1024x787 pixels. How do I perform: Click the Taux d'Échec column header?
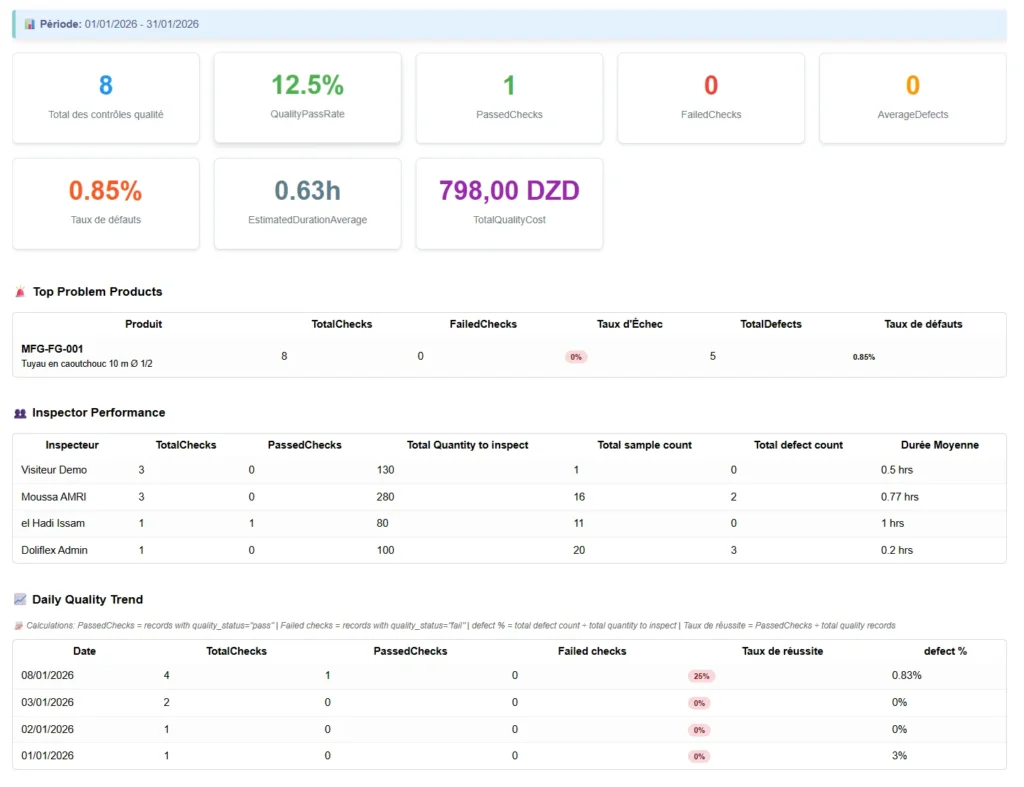(629, 324)
